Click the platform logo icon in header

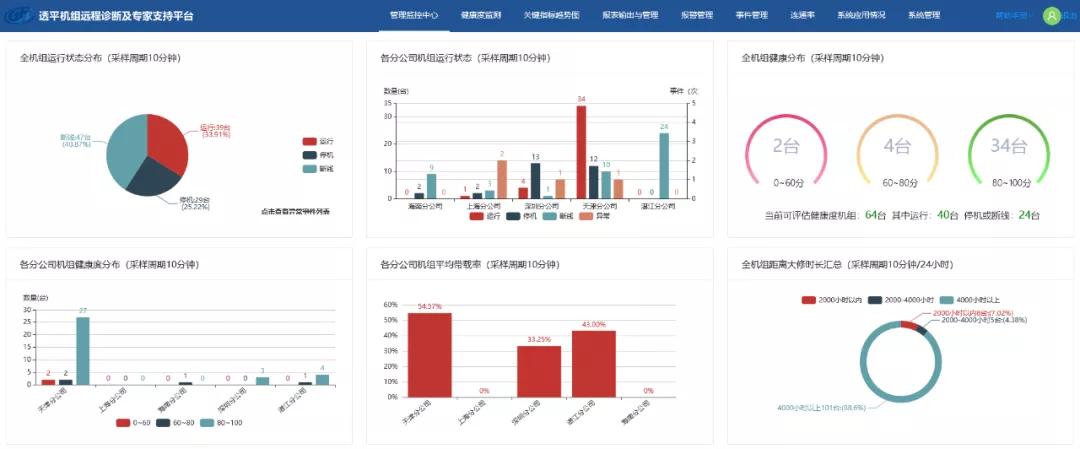[19, 16]
